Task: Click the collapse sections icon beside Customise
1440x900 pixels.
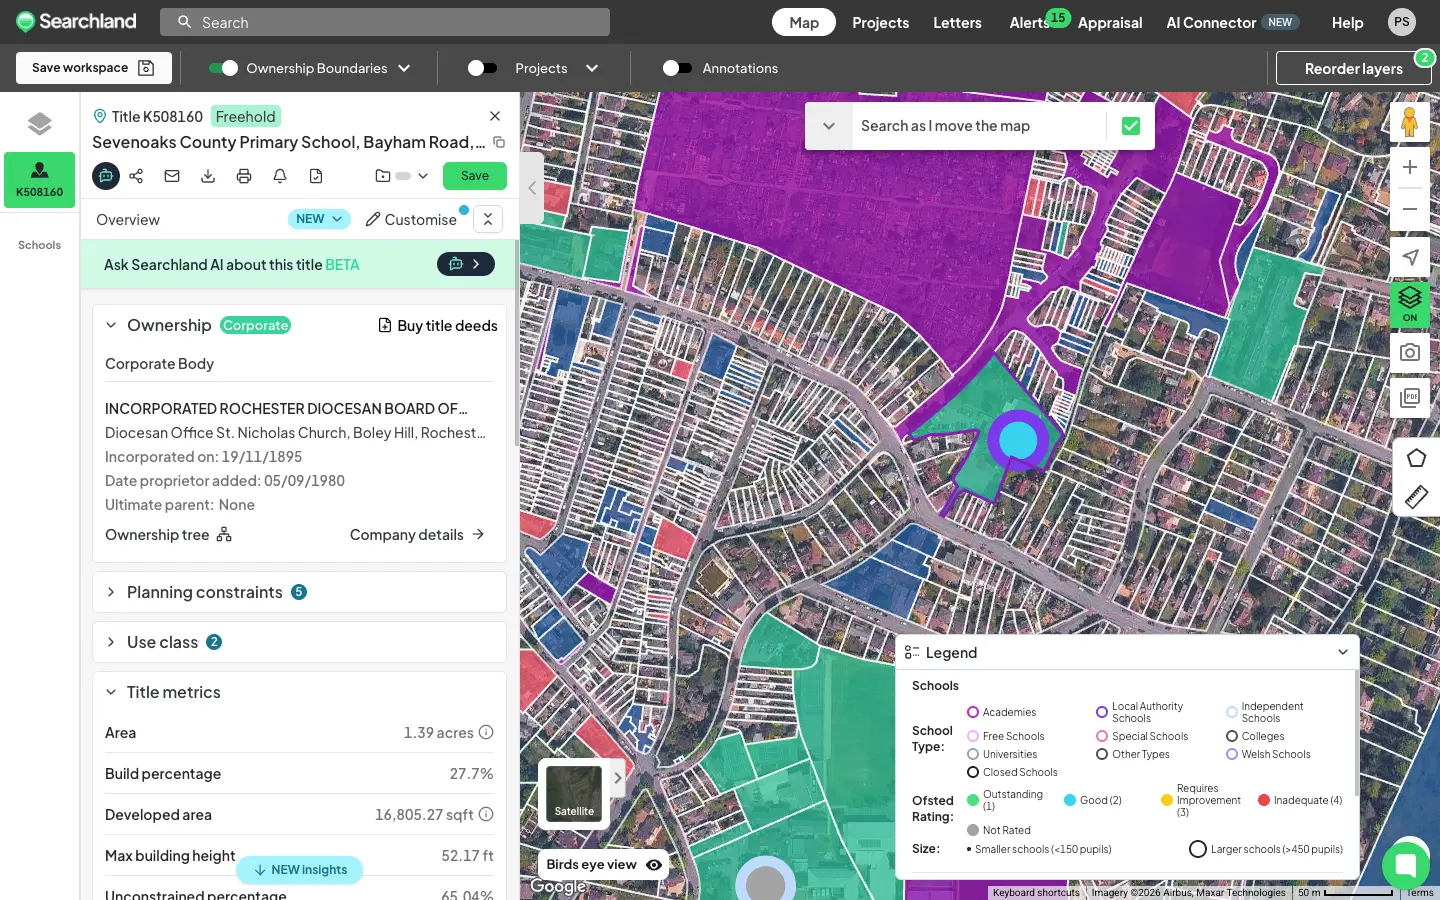Action: pos(488,219)
